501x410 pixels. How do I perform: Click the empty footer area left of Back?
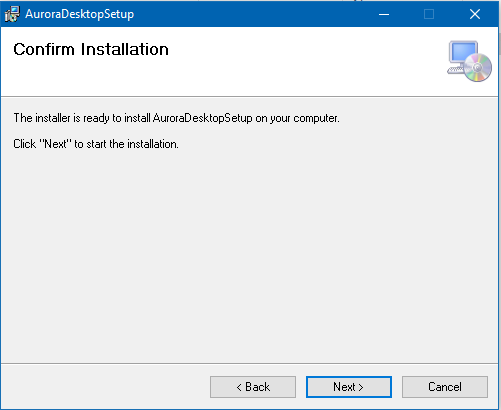pyautogui.click(x=105, y=387)
